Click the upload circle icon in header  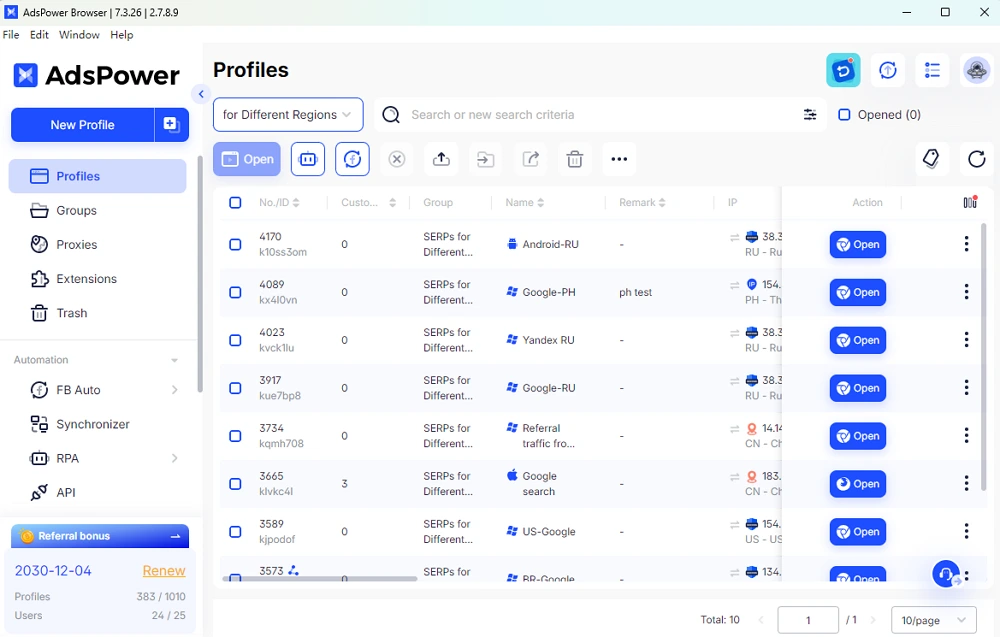click(888, 70)
